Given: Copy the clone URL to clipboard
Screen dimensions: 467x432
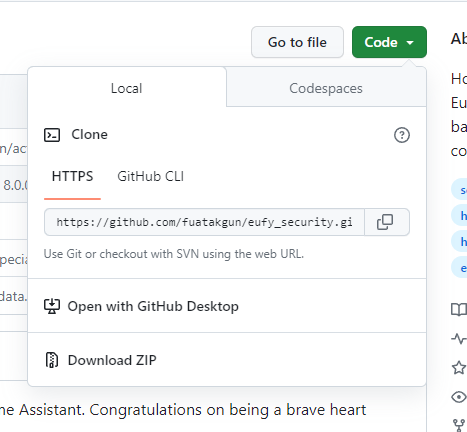Looking at the screenshot, I should 385,222.
